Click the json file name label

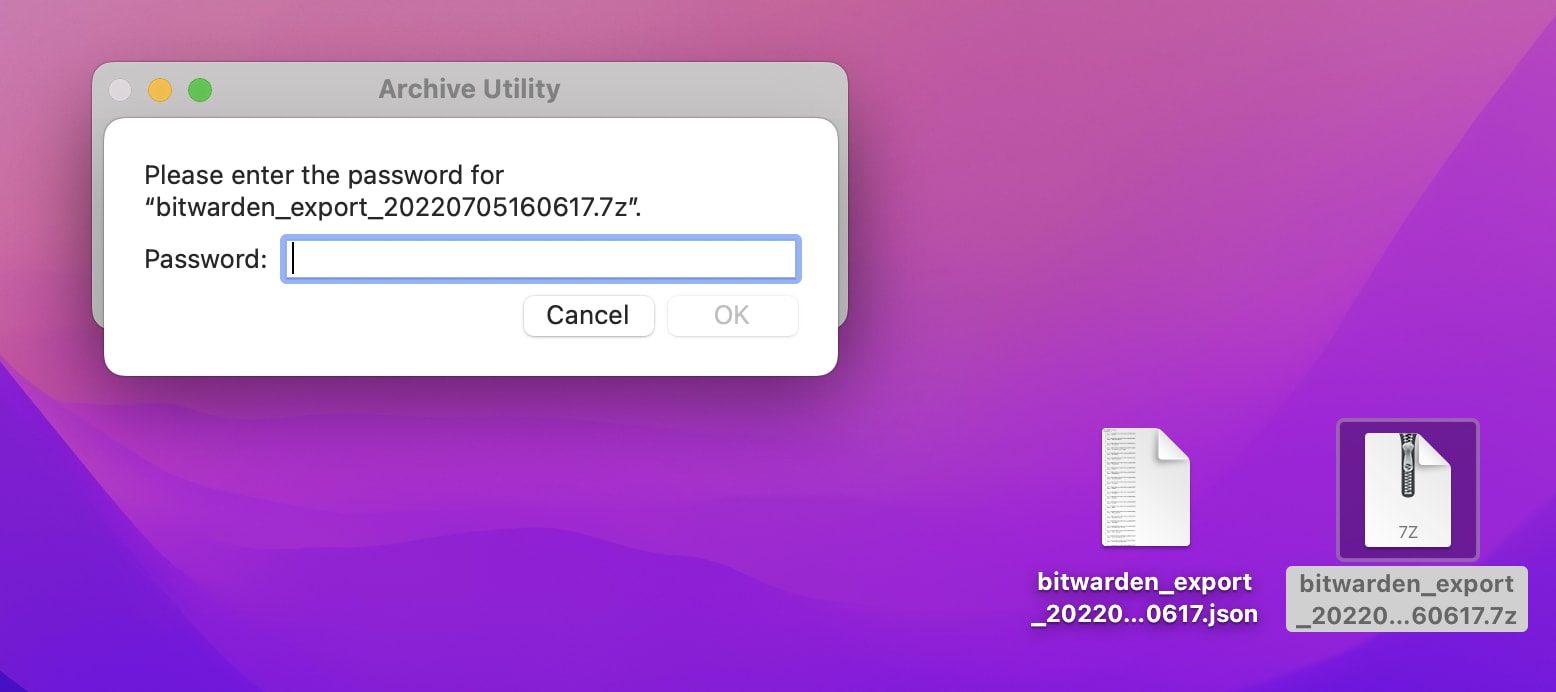tap(1144, 598)
